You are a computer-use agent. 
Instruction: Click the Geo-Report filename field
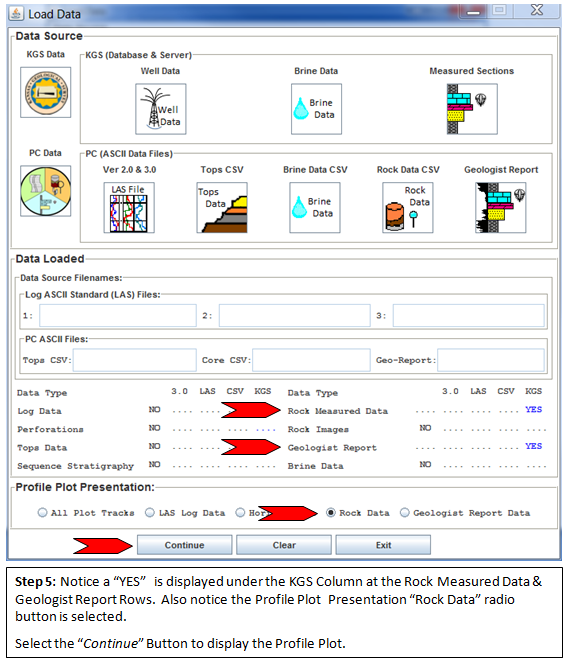(x=491, y=360)
